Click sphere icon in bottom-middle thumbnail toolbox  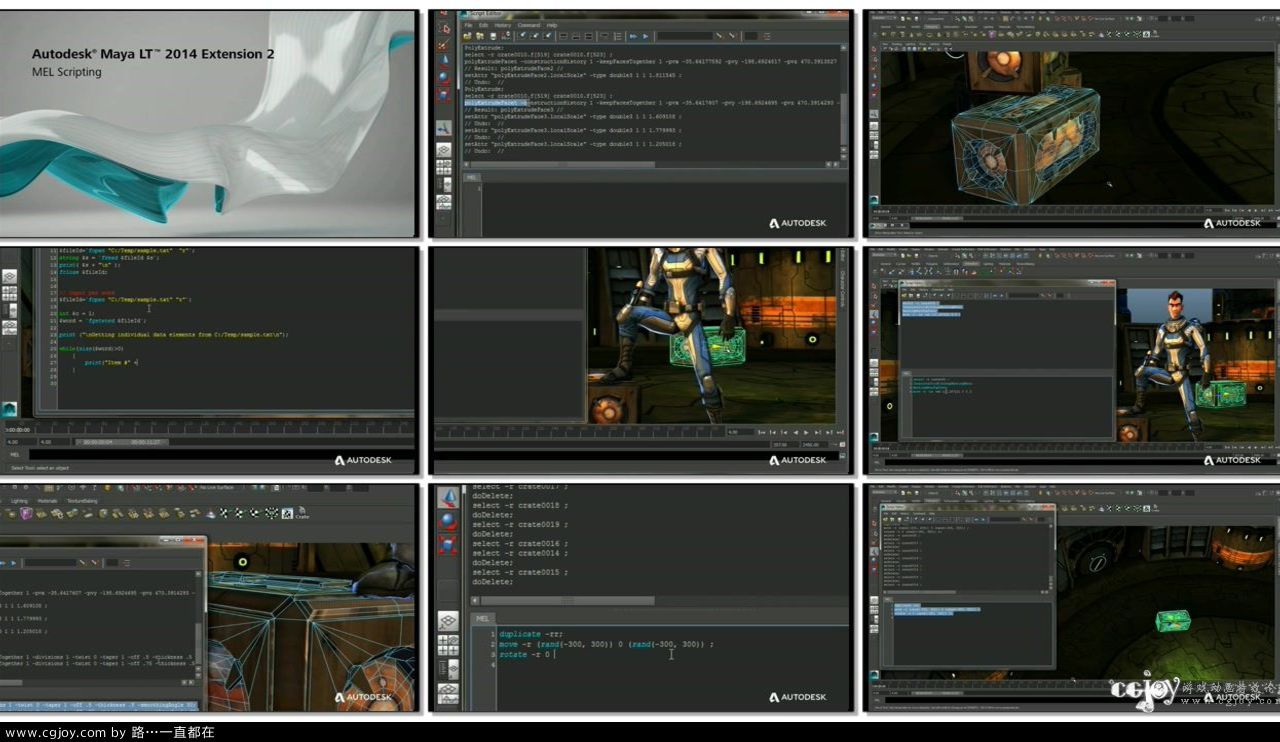click(x=449, y=520)
